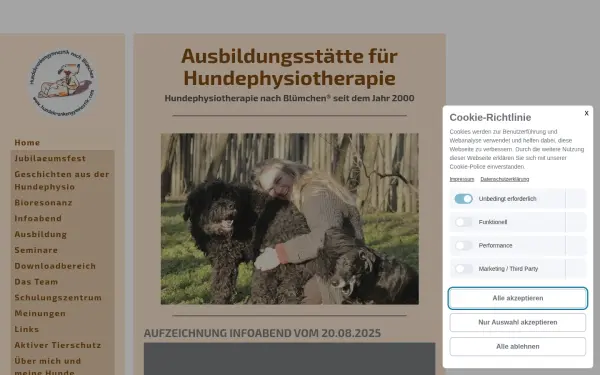Image resolution: width=600 pixels, height=375 pixels.
Task: Click the round Hundephysiotherapie logo
Action: pyautogui.click(x=62, y=82)
